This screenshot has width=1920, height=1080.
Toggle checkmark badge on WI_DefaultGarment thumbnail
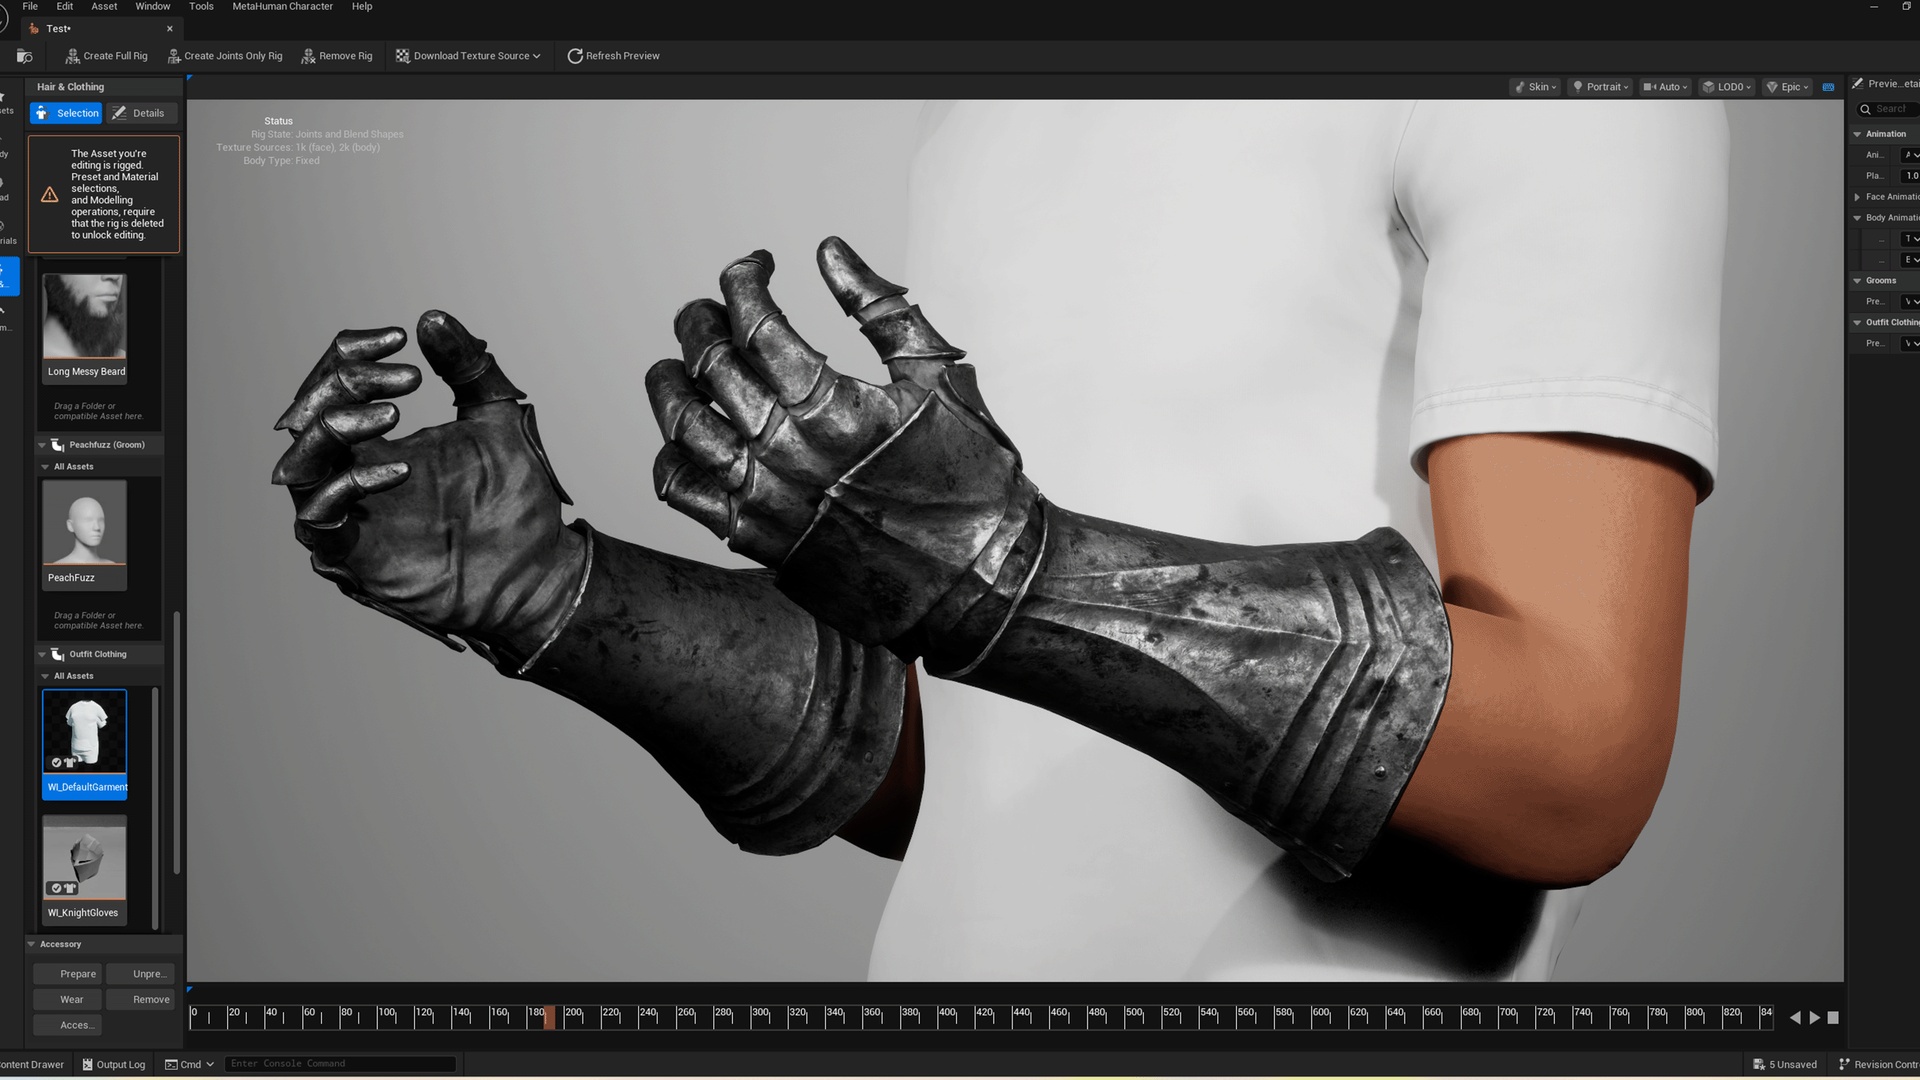click(x=56, y=763)
